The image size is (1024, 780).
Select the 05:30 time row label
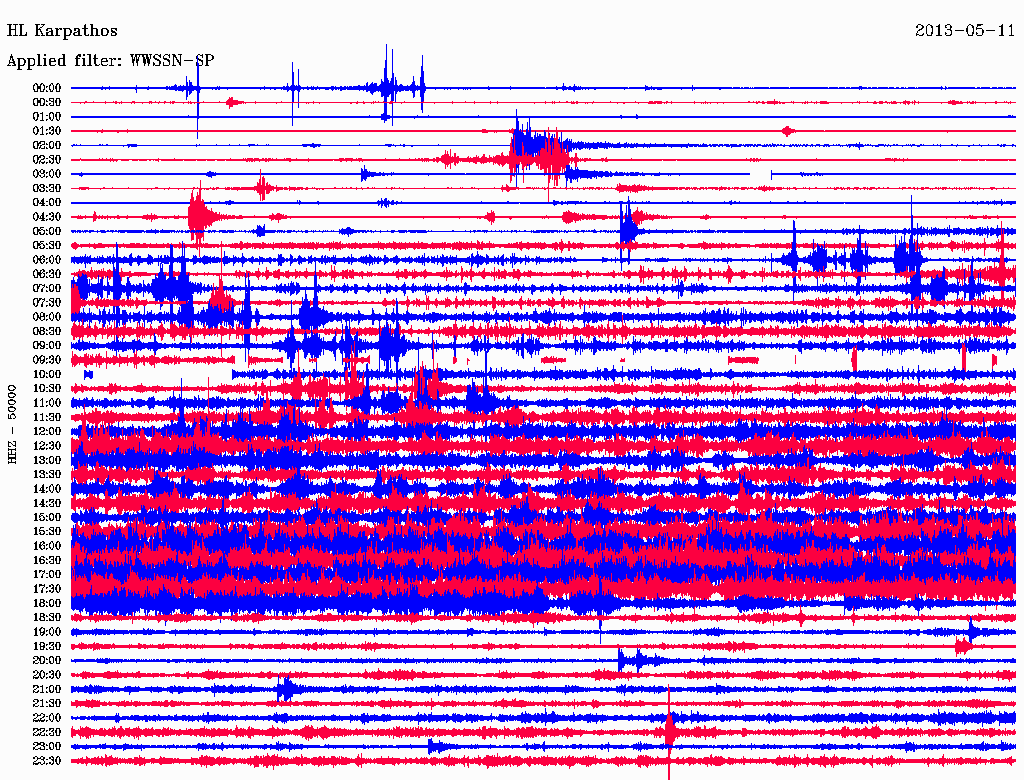(x=47, y=246)
